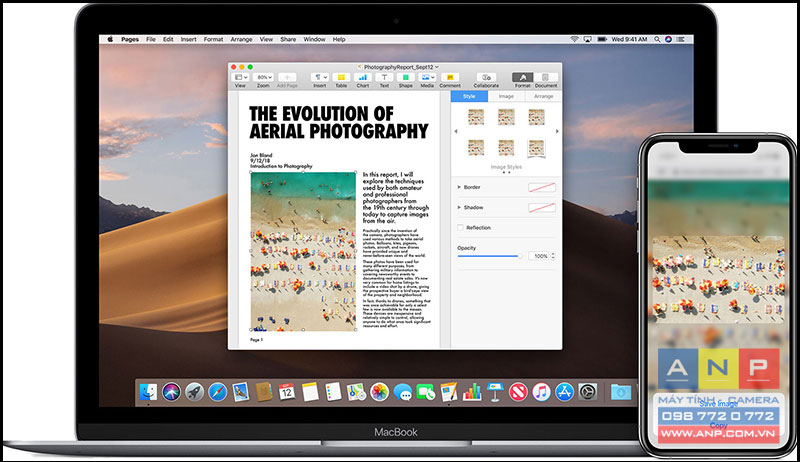Click the "THE EVOLUTION OF AERIAL PHOTOGRAPHY" heading

[x=338, y=122]
